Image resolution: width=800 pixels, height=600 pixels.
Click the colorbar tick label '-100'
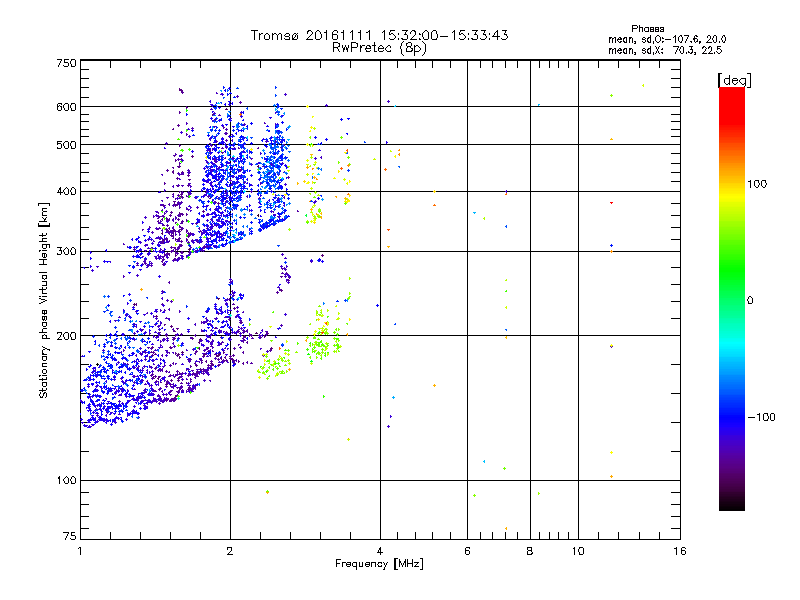click(x=761, y=417)
